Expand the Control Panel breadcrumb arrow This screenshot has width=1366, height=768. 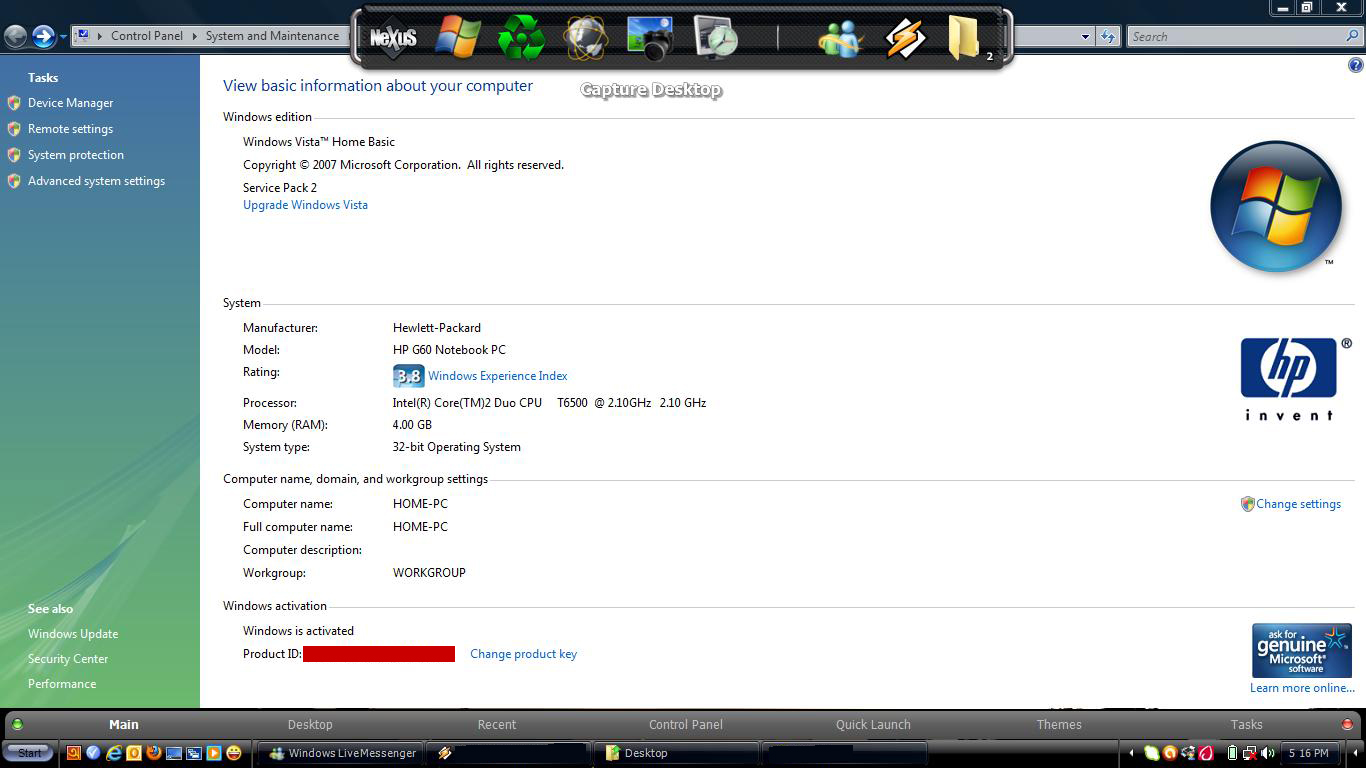tap(194, 36)
